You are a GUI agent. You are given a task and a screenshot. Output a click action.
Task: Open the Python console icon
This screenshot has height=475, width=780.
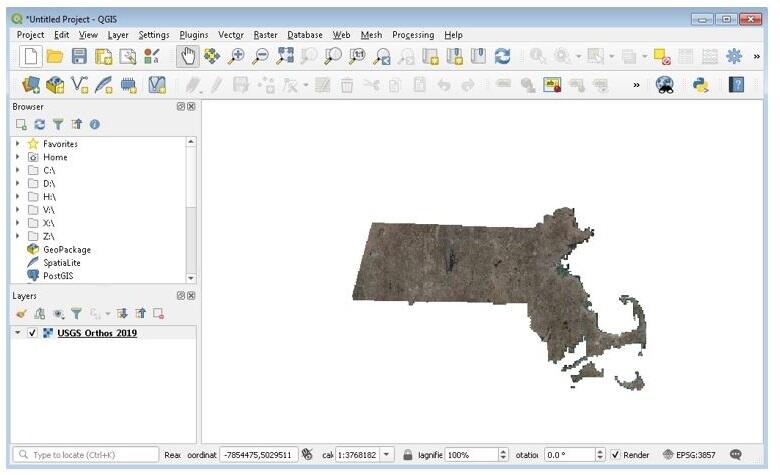(701, 86)
